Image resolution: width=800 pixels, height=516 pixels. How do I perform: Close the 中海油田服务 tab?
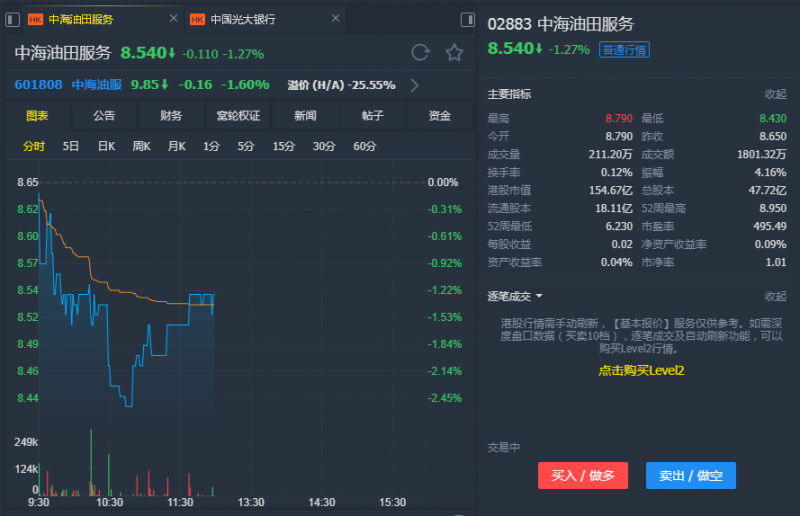[173, 19]
